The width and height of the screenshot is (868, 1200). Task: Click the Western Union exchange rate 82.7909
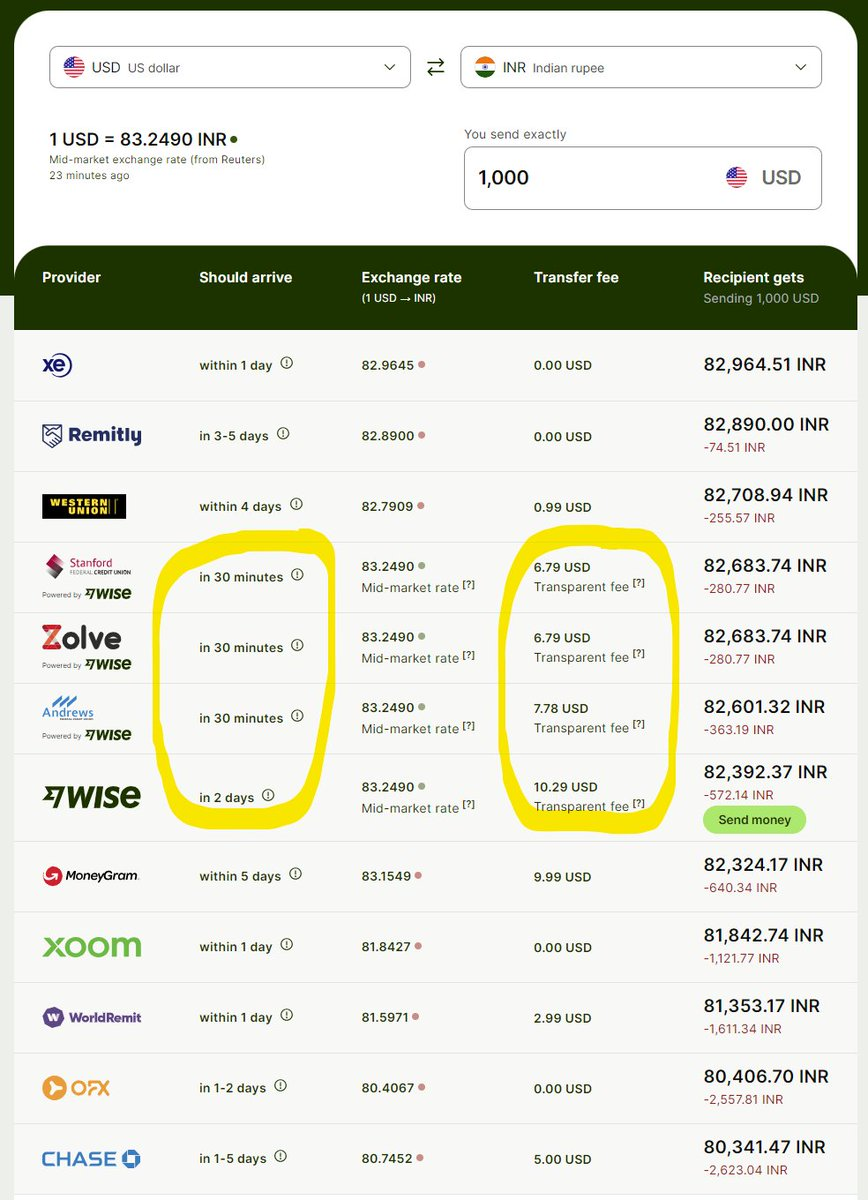pos(388,506)
